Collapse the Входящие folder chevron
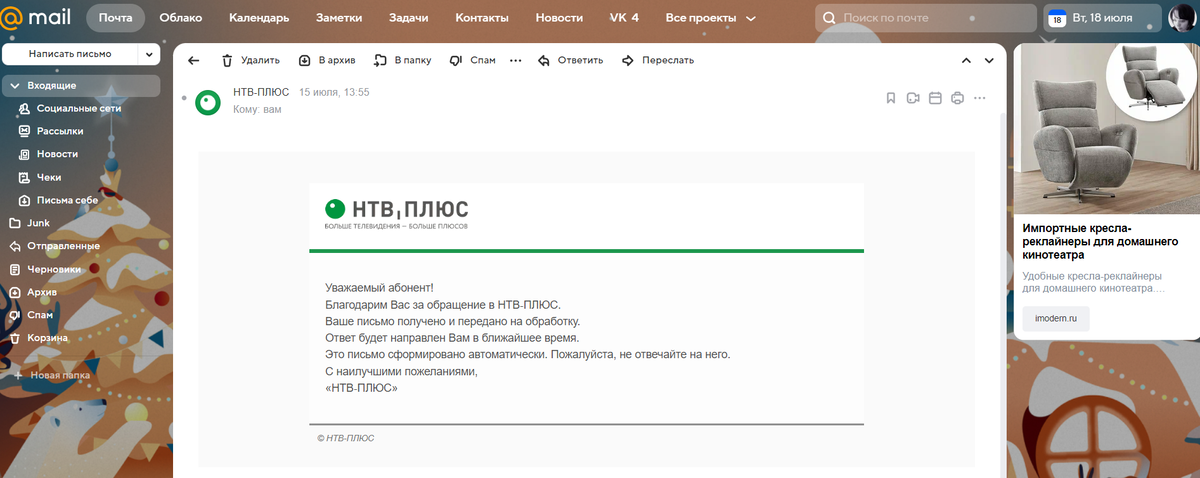Screen dimensions: 1200x478 [x=15, y=86]
